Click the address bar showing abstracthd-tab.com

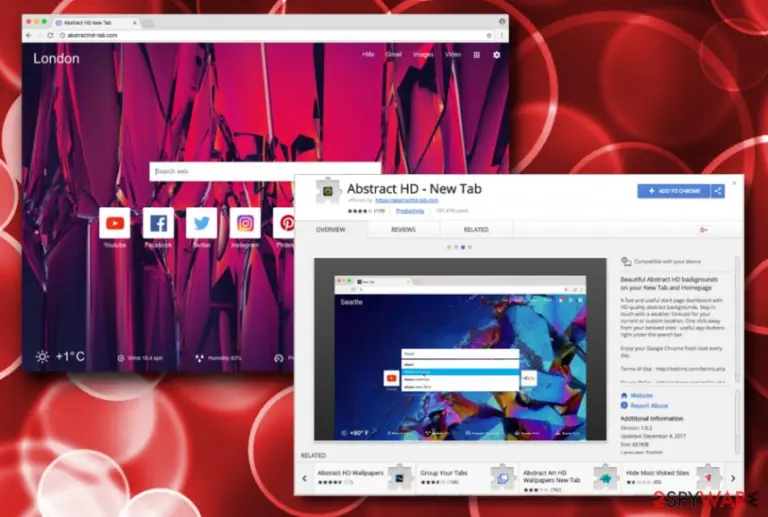coord(274,35)
